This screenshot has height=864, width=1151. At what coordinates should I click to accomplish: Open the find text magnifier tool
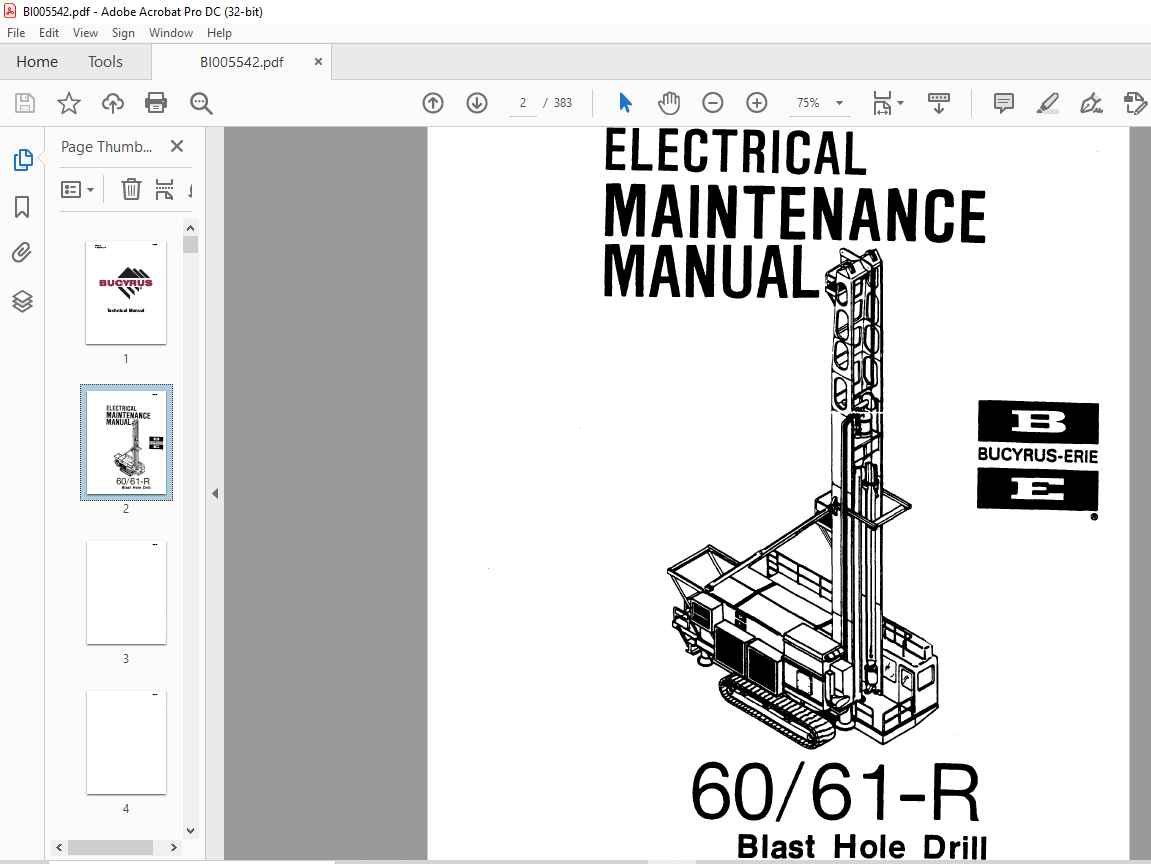(200, 104)
